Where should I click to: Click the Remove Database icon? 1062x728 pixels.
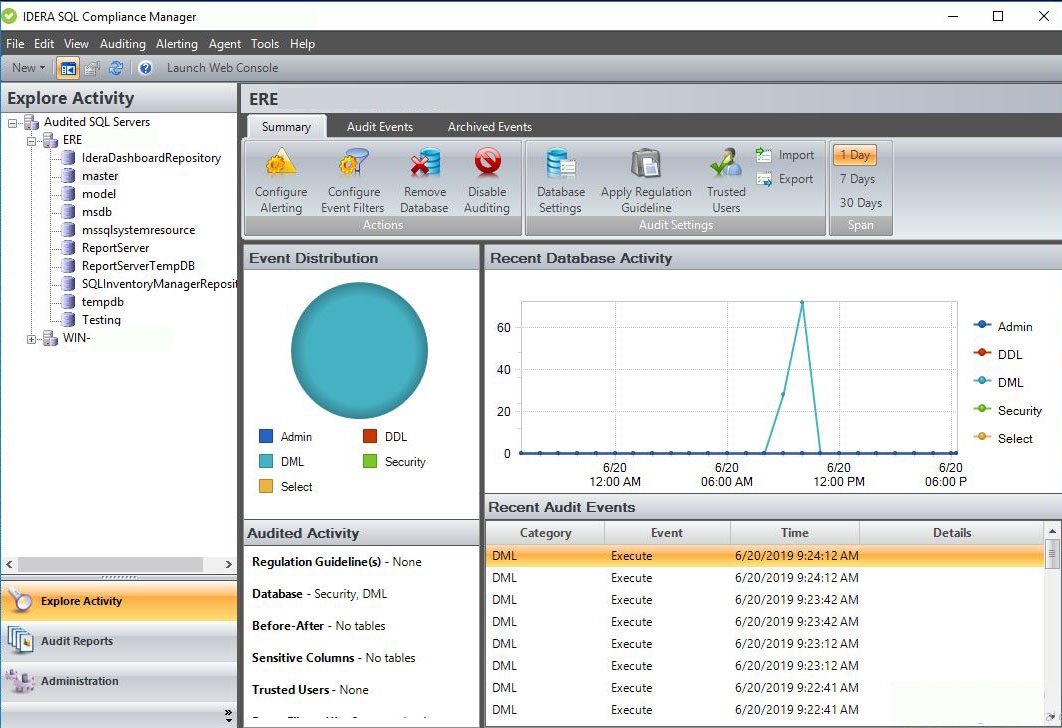coord(425,163)
